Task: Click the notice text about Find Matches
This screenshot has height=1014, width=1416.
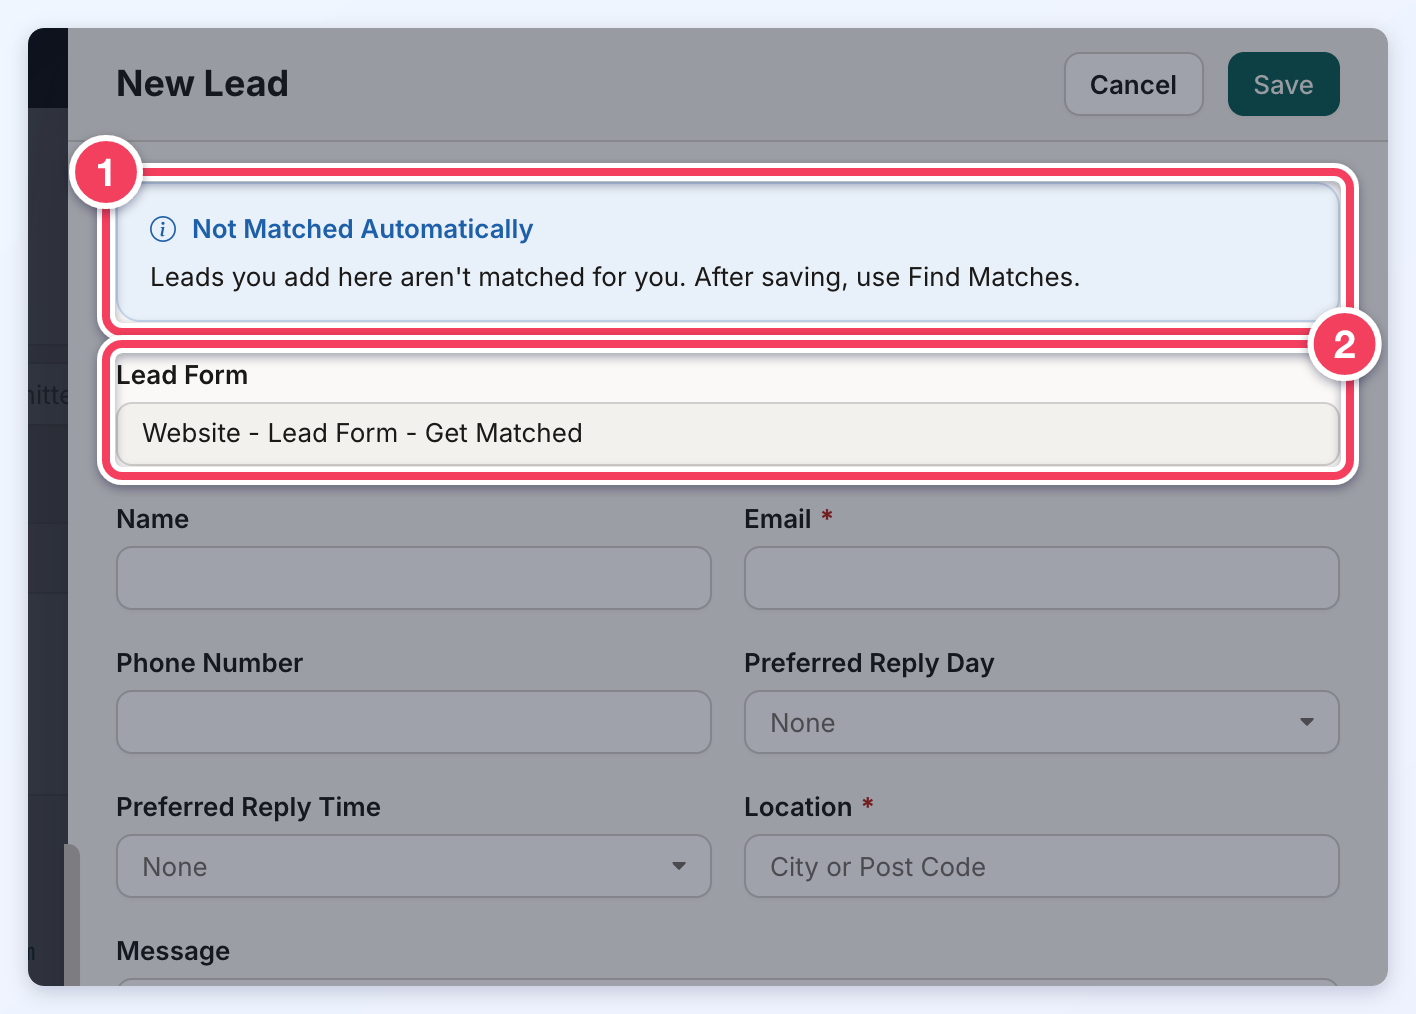Action: pos(615,277)
